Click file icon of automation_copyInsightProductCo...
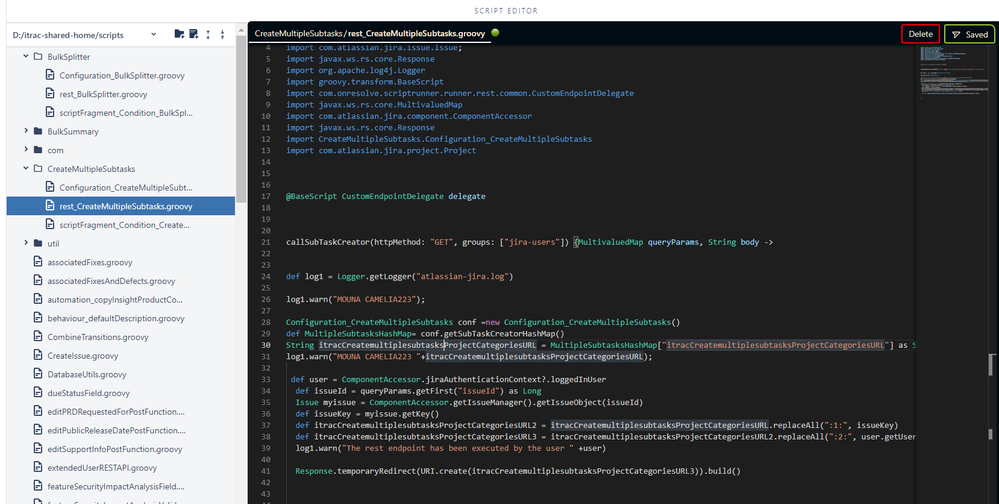 point(38,299)
